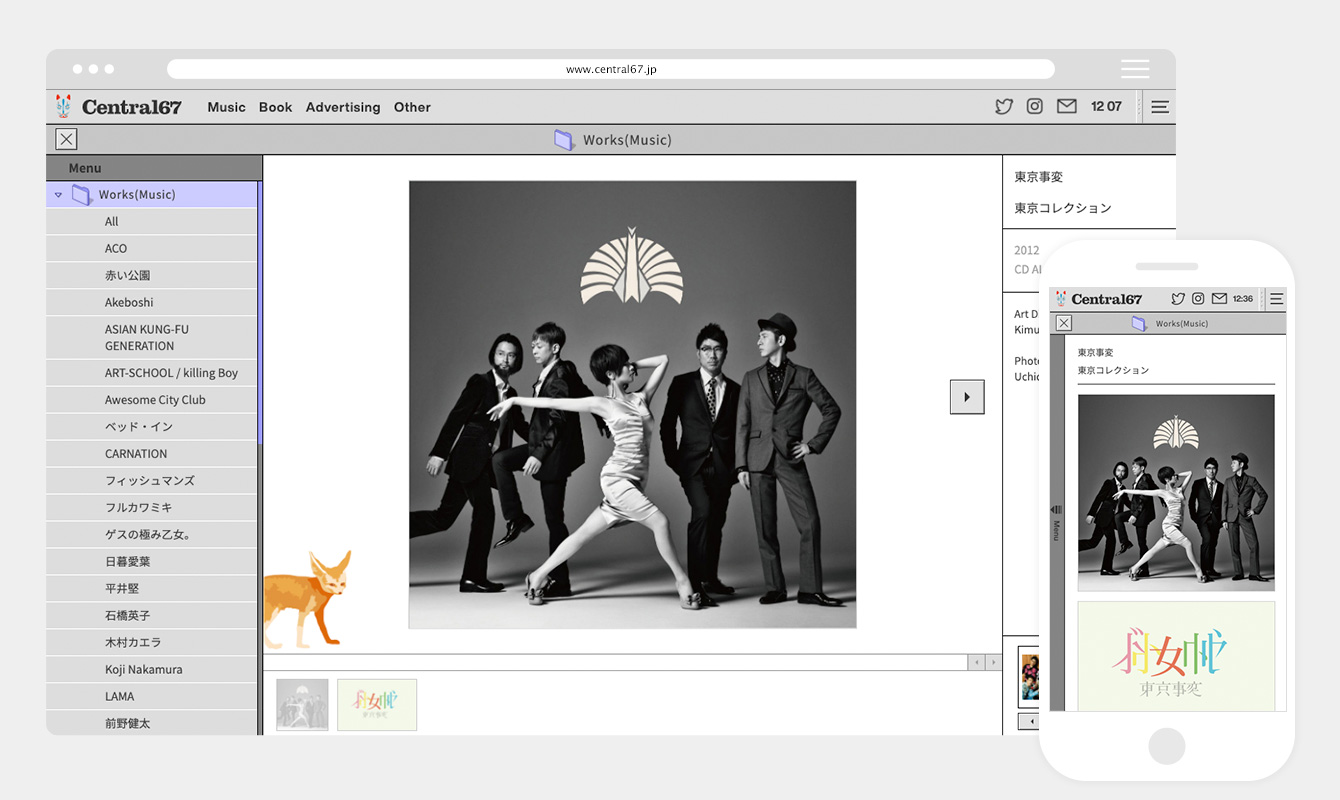Tap the X close box on the phone mockup
Screen dimensions: 1340x800
[1064, 323]
